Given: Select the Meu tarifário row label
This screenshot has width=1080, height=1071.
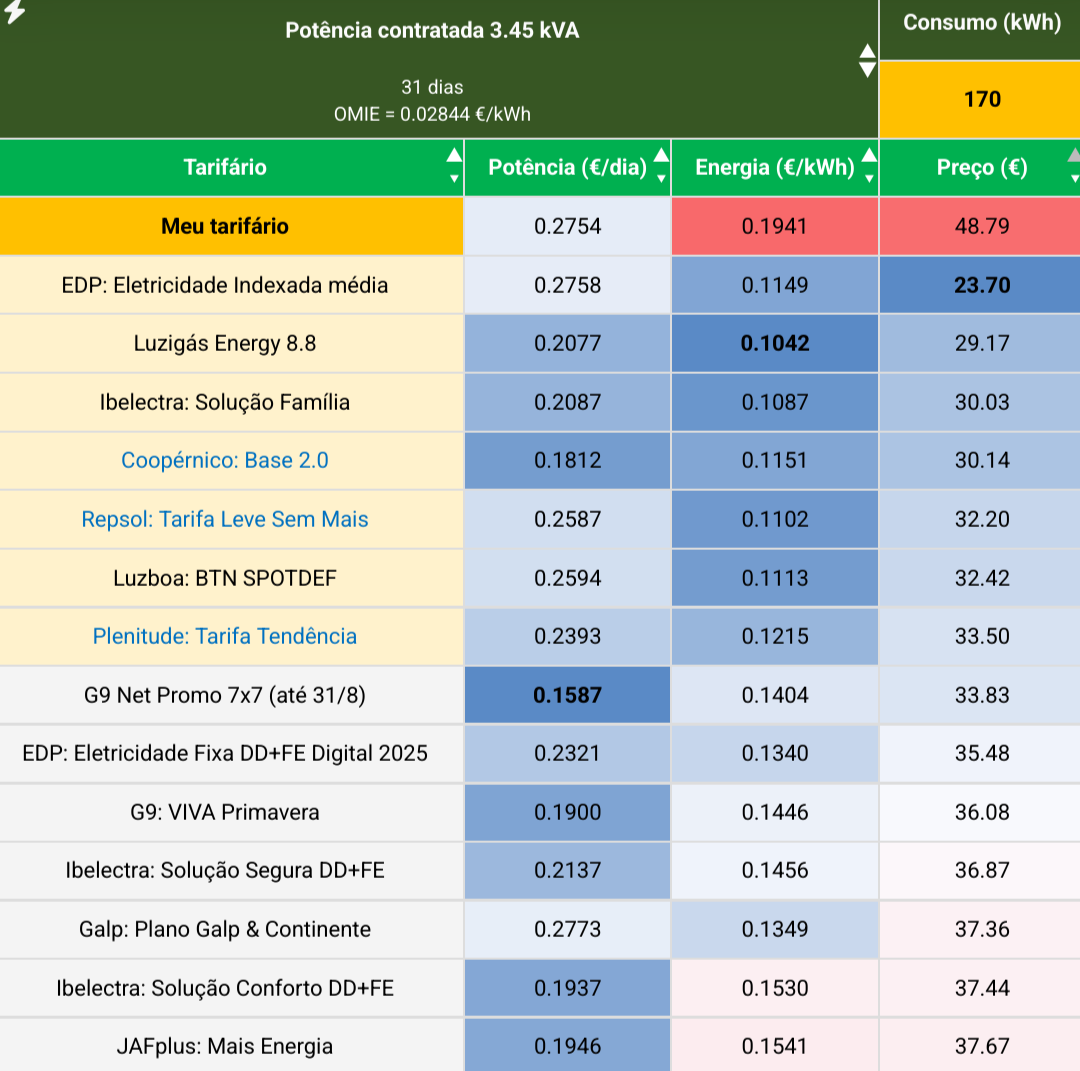Looking at the screenshot, I should (225, 226).
